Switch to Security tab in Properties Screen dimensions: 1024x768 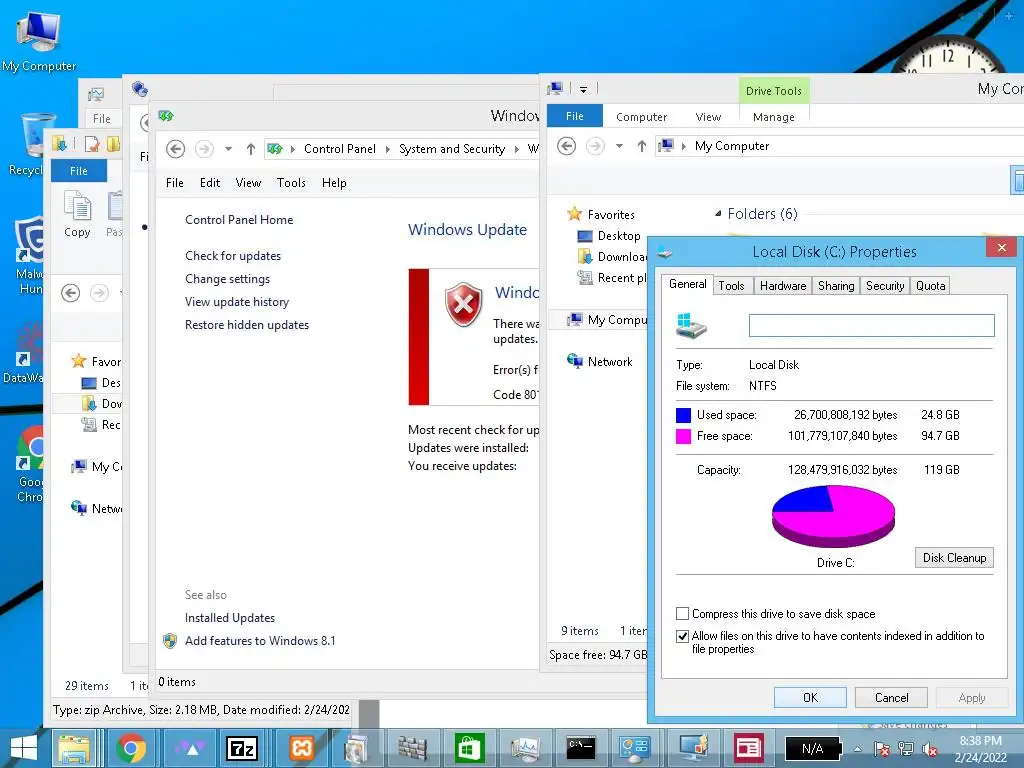tap(885, 285)
